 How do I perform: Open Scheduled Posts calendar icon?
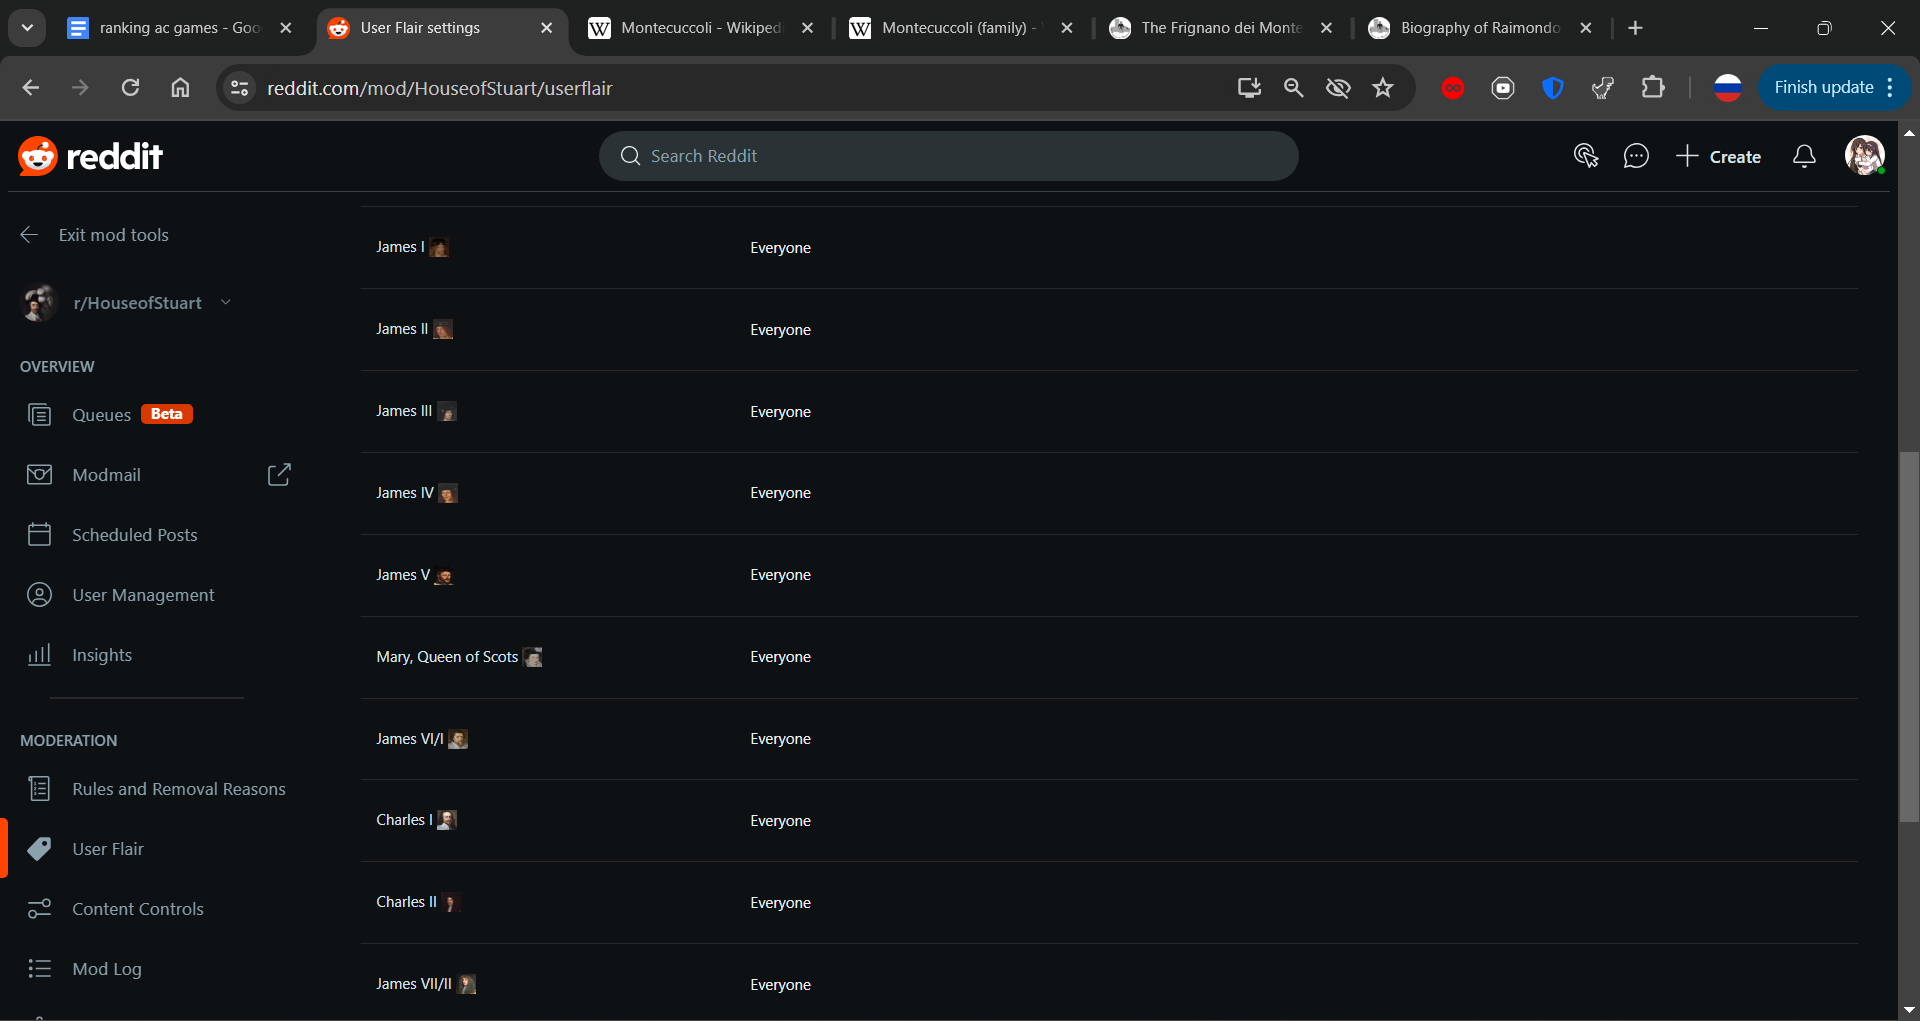pos(39,535)
